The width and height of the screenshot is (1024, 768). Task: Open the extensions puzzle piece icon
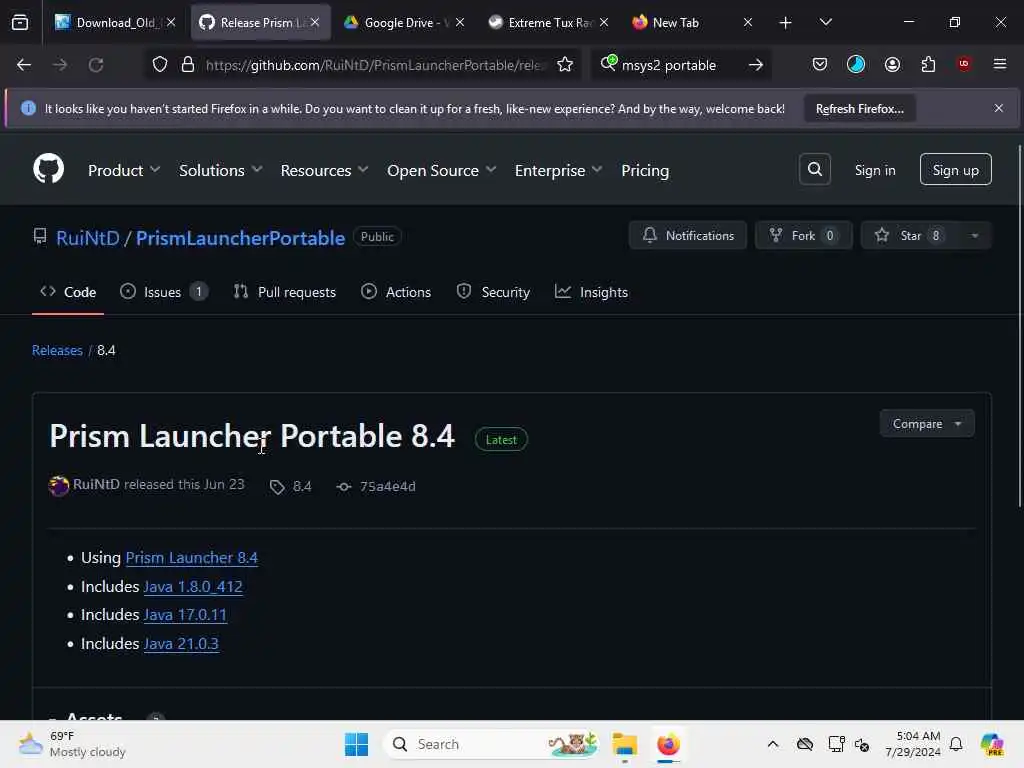(928, 64)
